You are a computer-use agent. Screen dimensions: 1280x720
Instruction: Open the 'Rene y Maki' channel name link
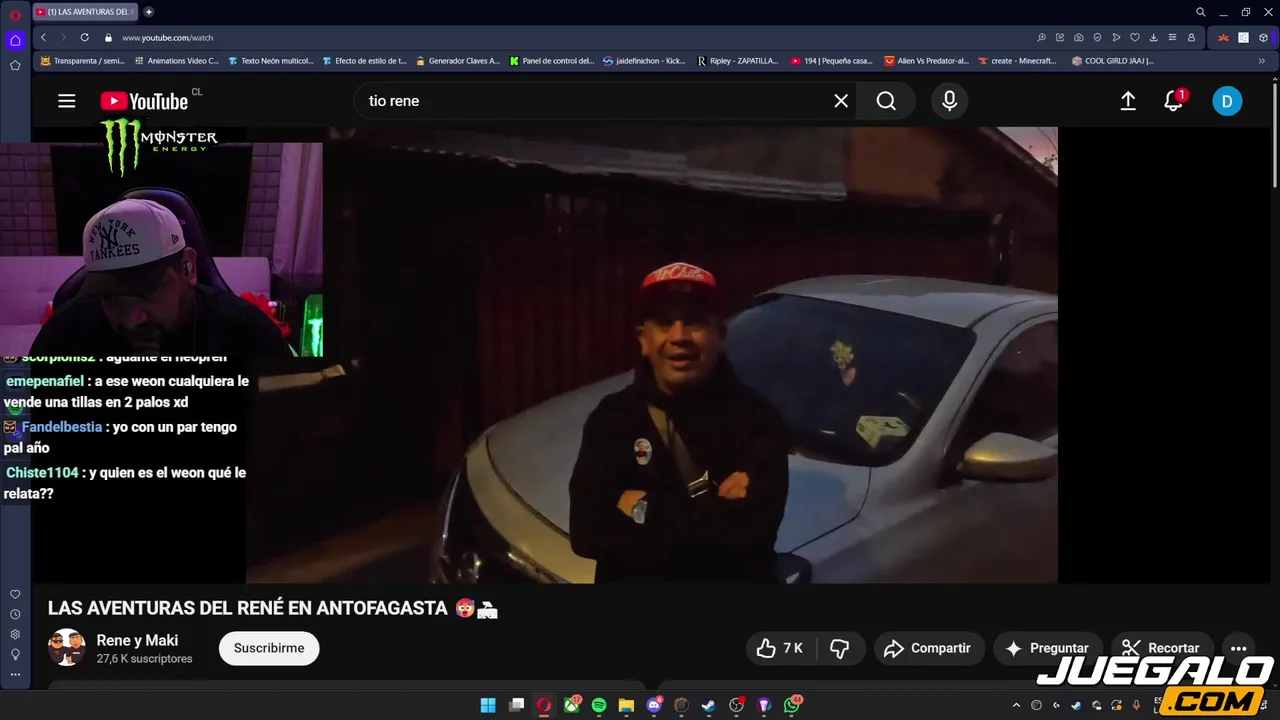(x=137, y=640)
